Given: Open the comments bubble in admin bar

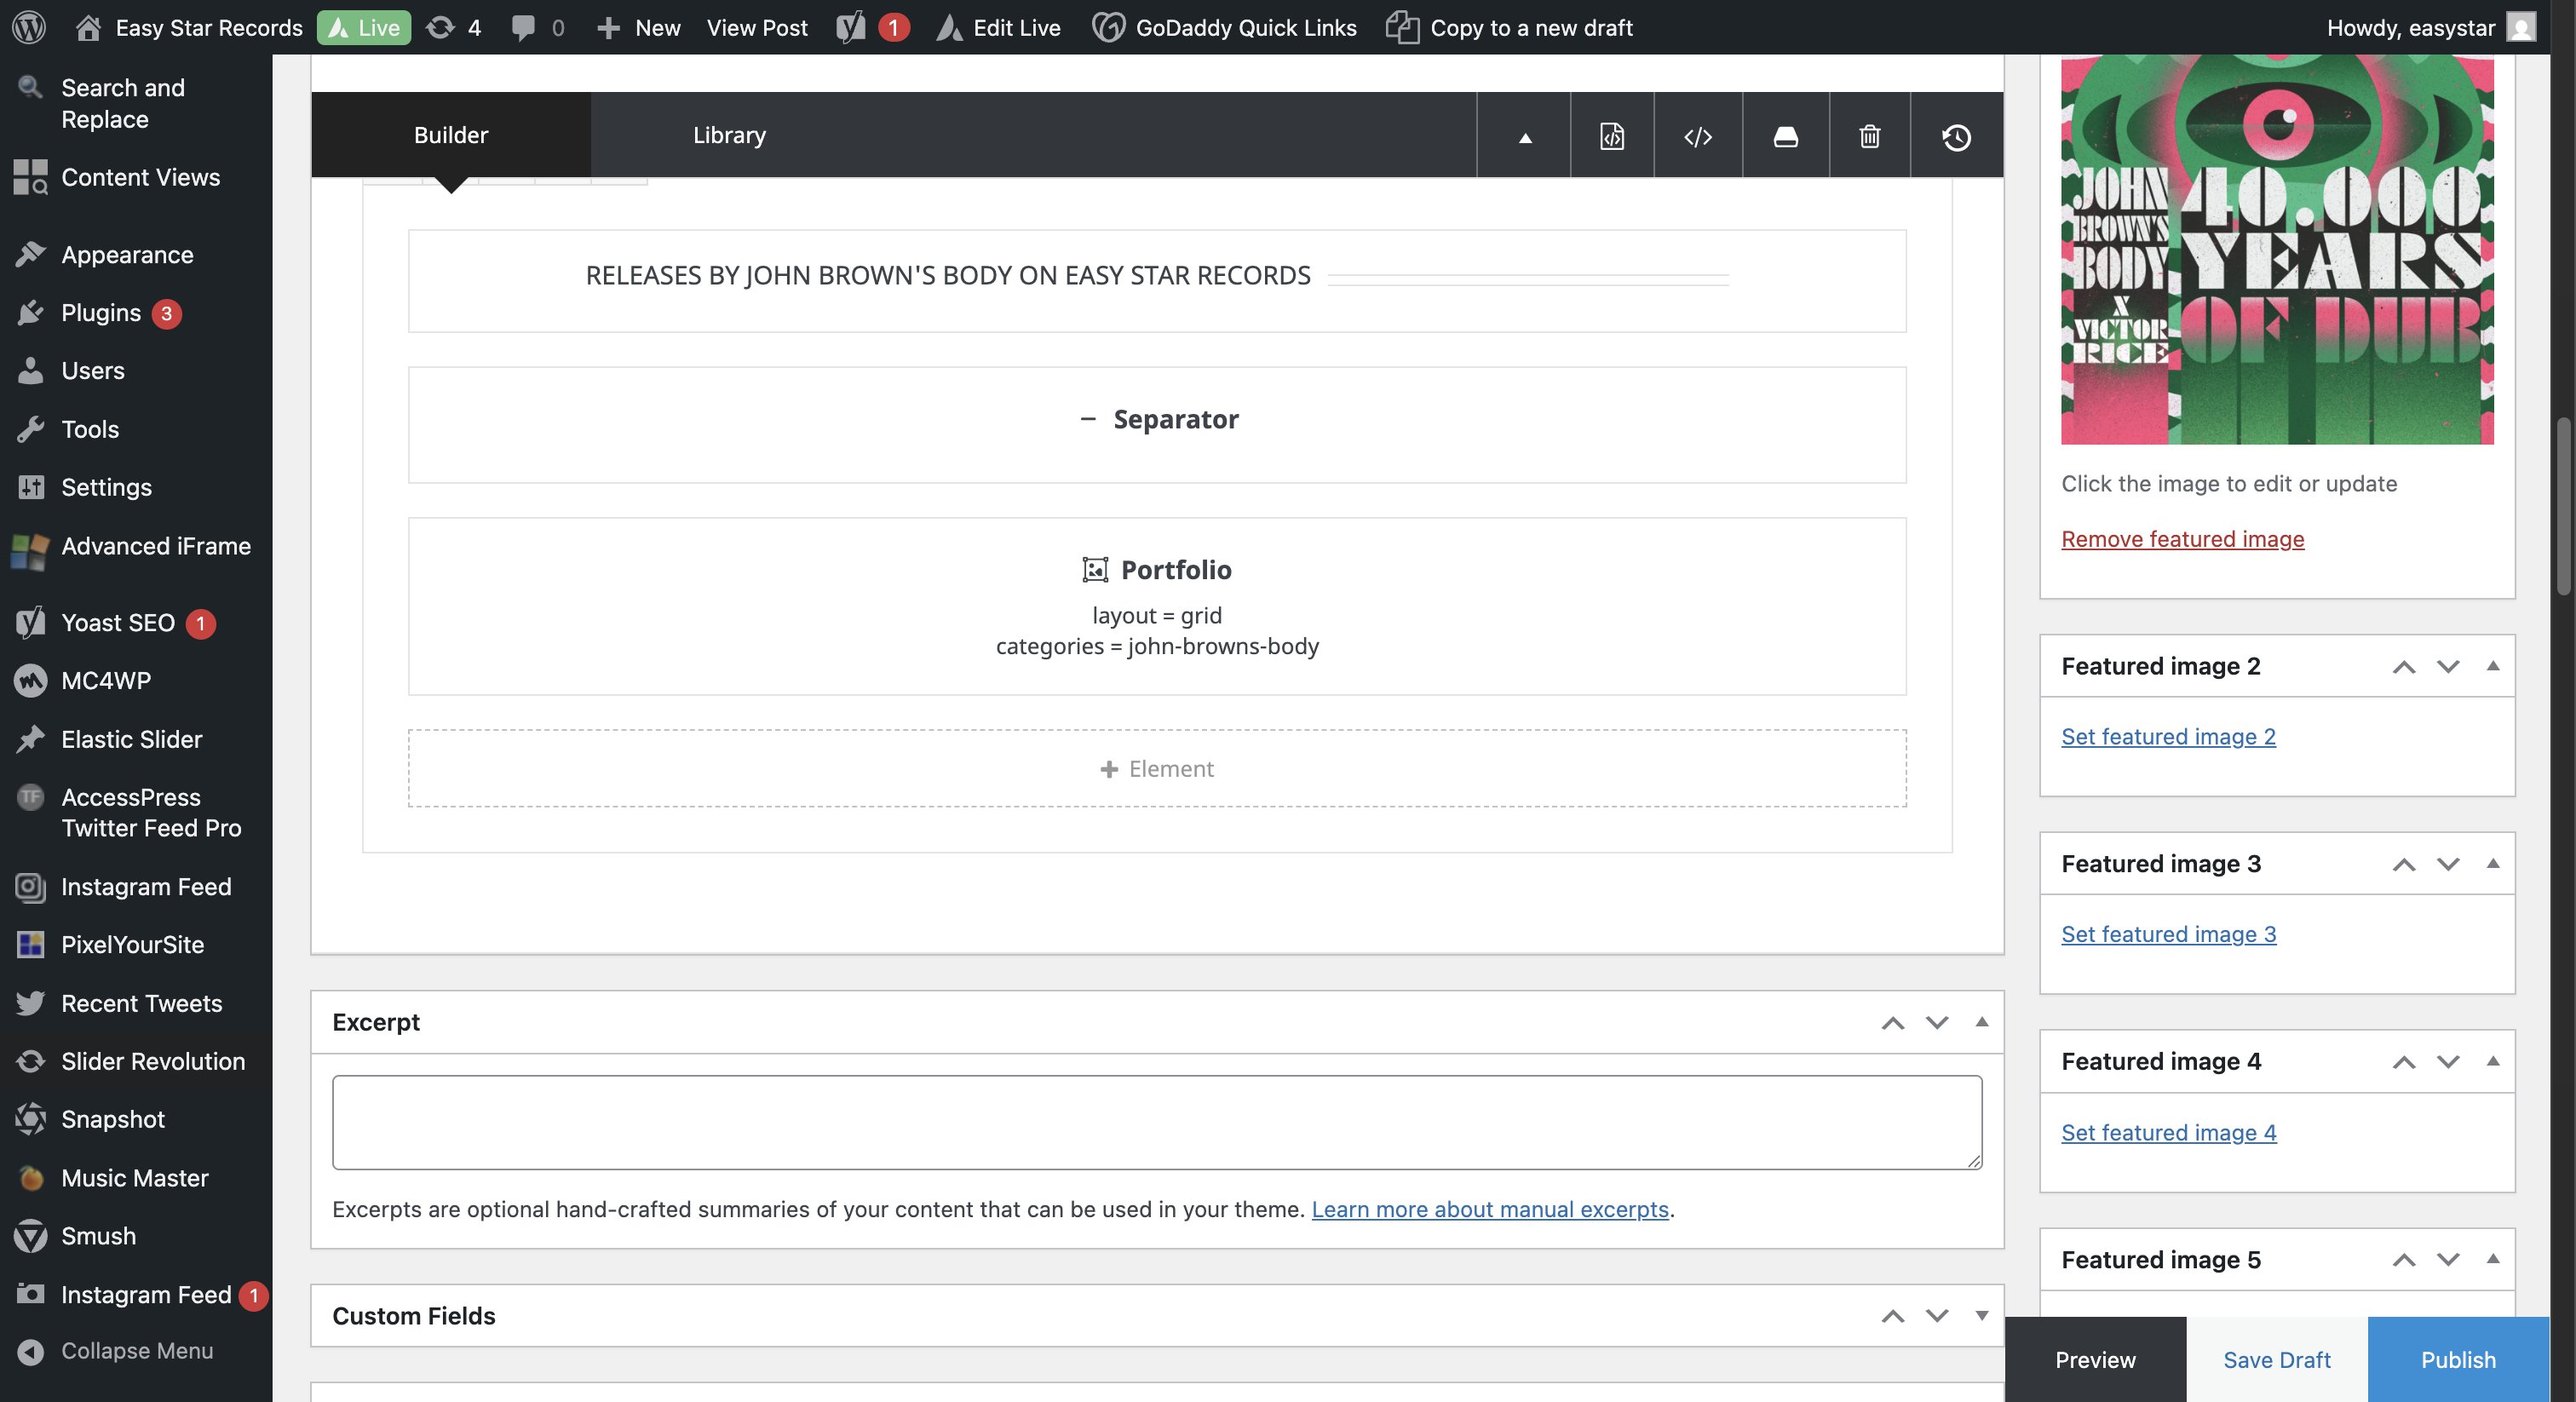Looking at the screenshot, I should tap(523, 27).
